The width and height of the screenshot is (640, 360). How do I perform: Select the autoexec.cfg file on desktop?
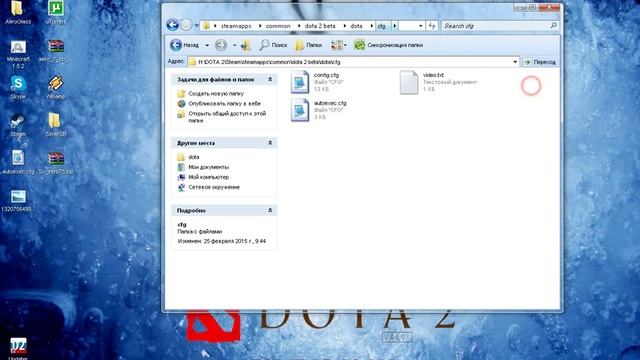pos(18,162)
